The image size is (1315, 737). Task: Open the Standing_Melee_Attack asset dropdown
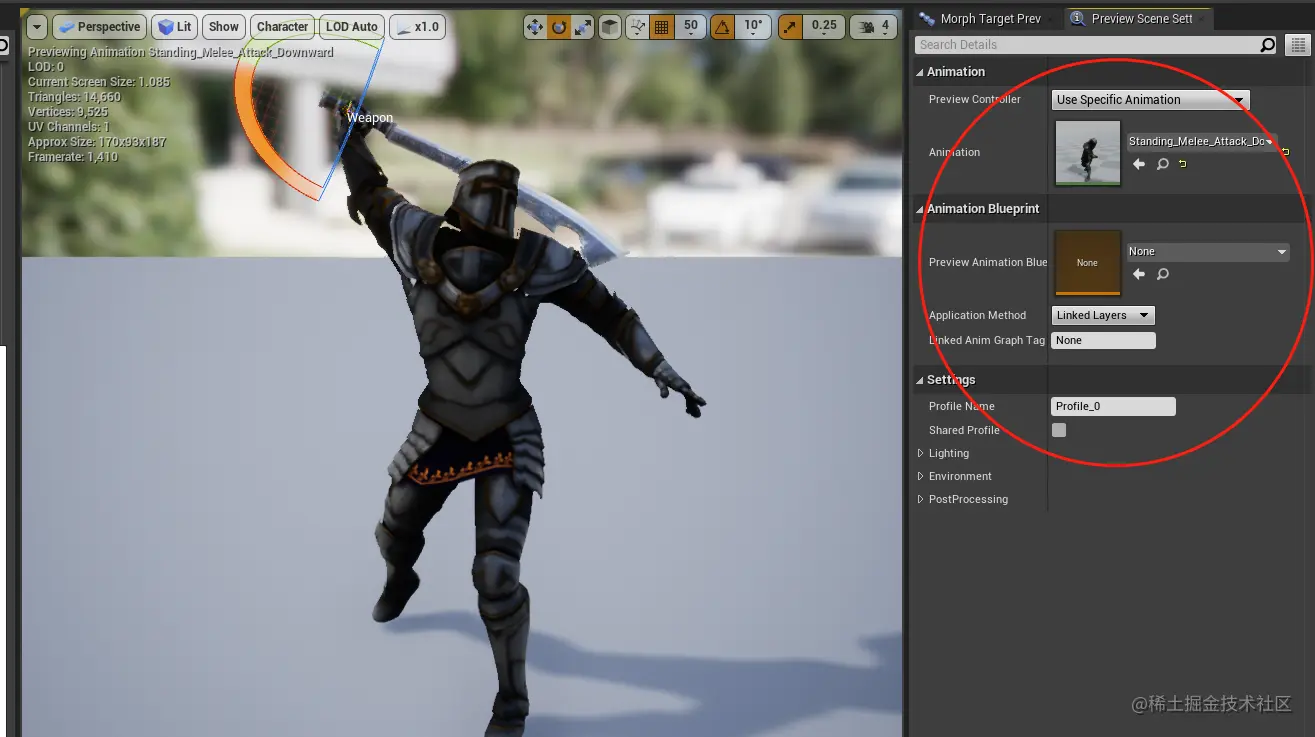pos(1201,142)
